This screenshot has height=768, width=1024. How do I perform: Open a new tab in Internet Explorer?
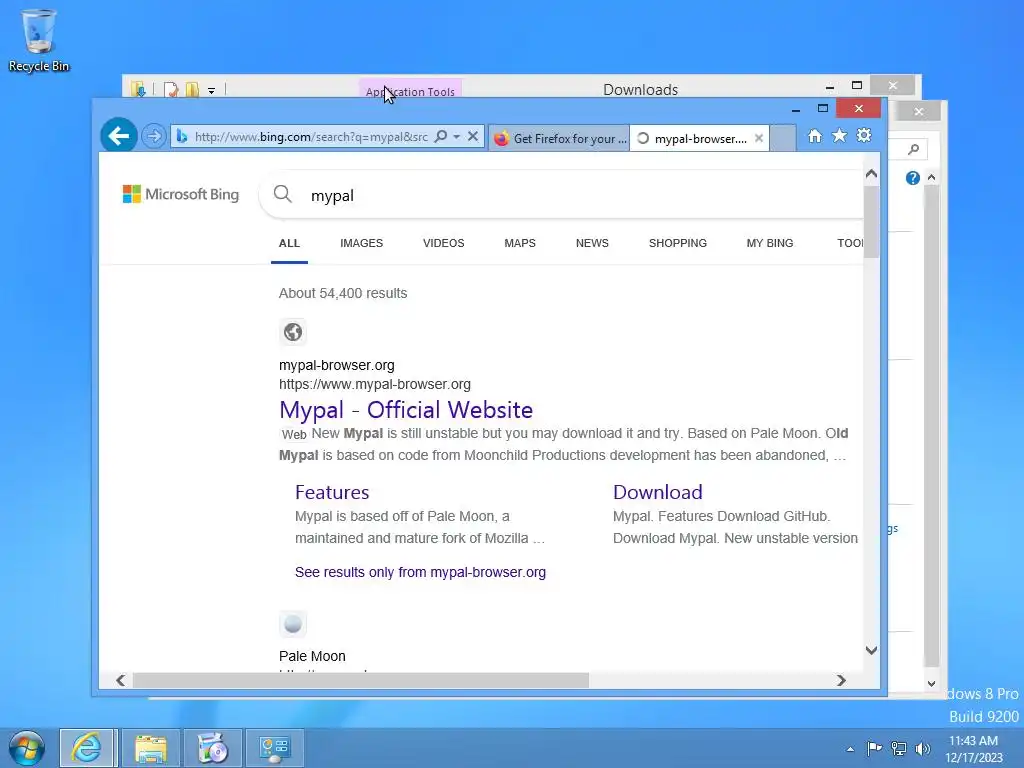tap(782, 138)
